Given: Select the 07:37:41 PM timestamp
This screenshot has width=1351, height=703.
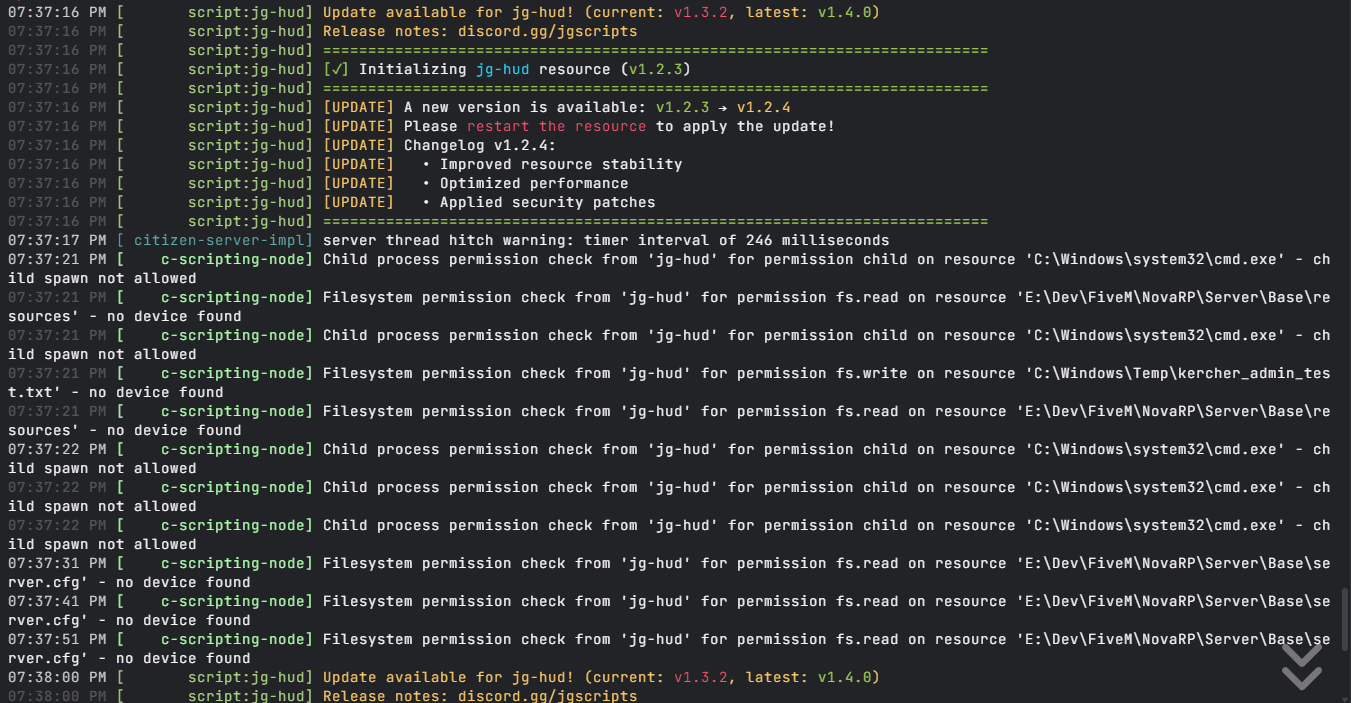Looking at the screenshot, I should [57, 601].
